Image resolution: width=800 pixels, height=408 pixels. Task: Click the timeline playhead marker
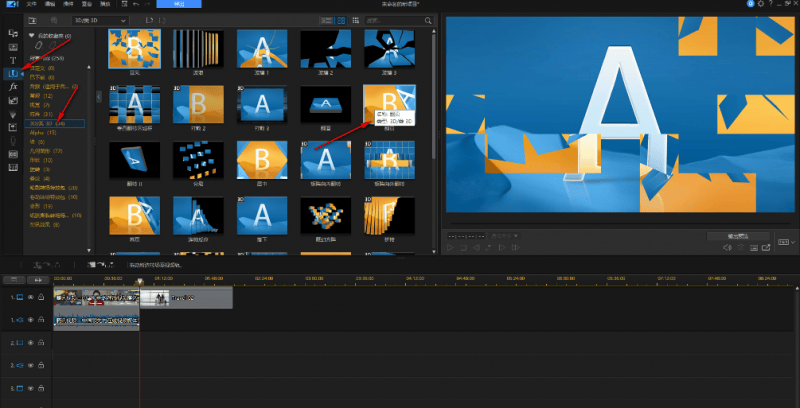139,279
